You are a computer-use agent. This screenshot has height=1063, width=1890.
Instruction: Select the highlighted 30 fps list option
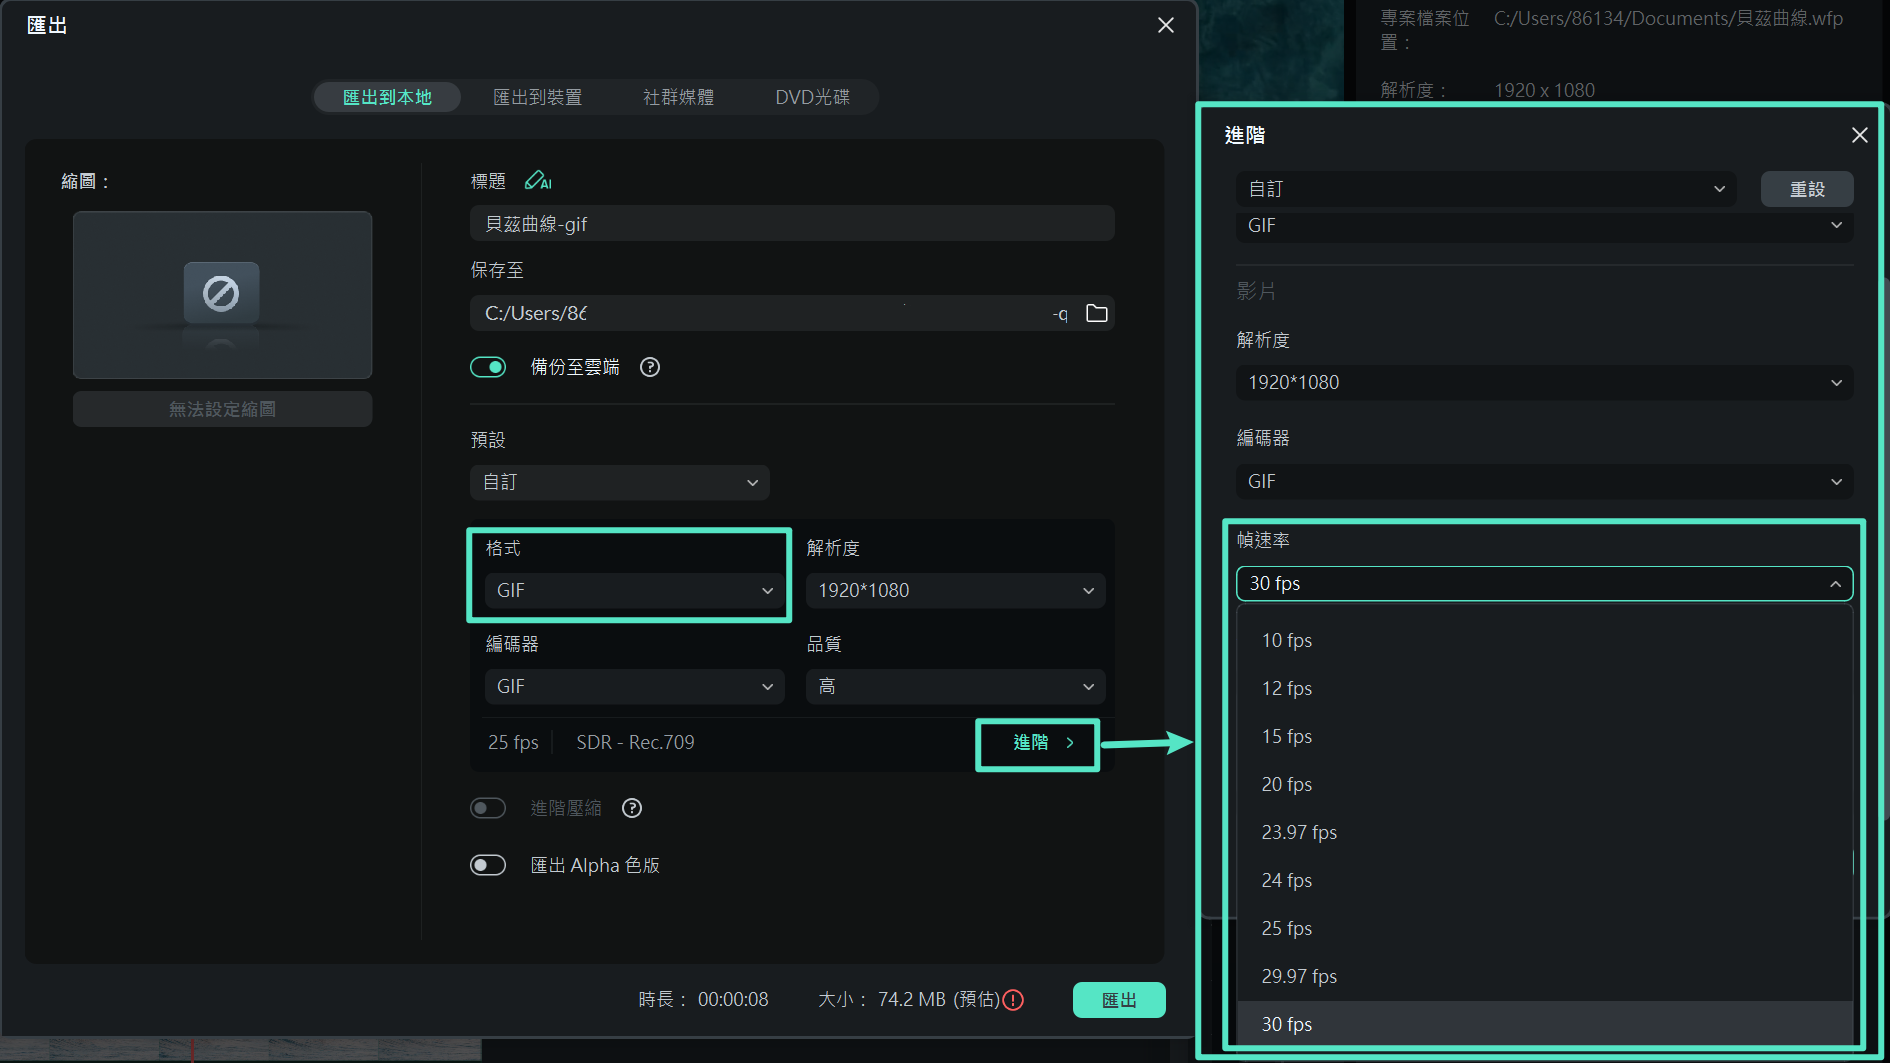1545,1024
